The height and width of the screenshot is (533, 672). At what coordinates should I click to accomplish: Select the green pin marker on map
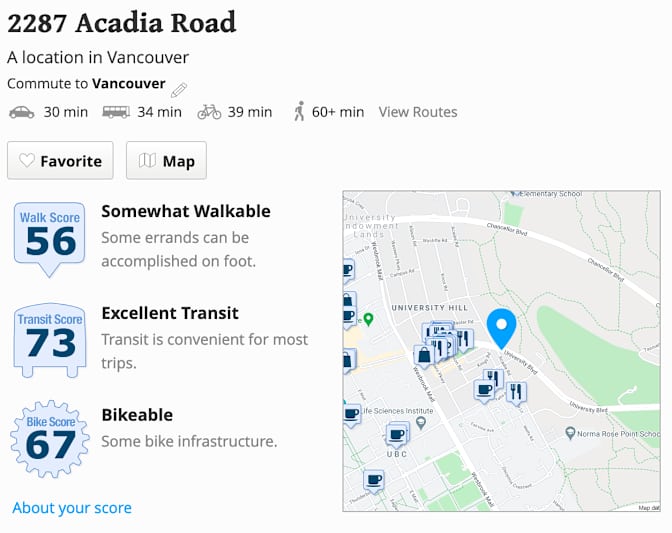click(x=368, y=320)
